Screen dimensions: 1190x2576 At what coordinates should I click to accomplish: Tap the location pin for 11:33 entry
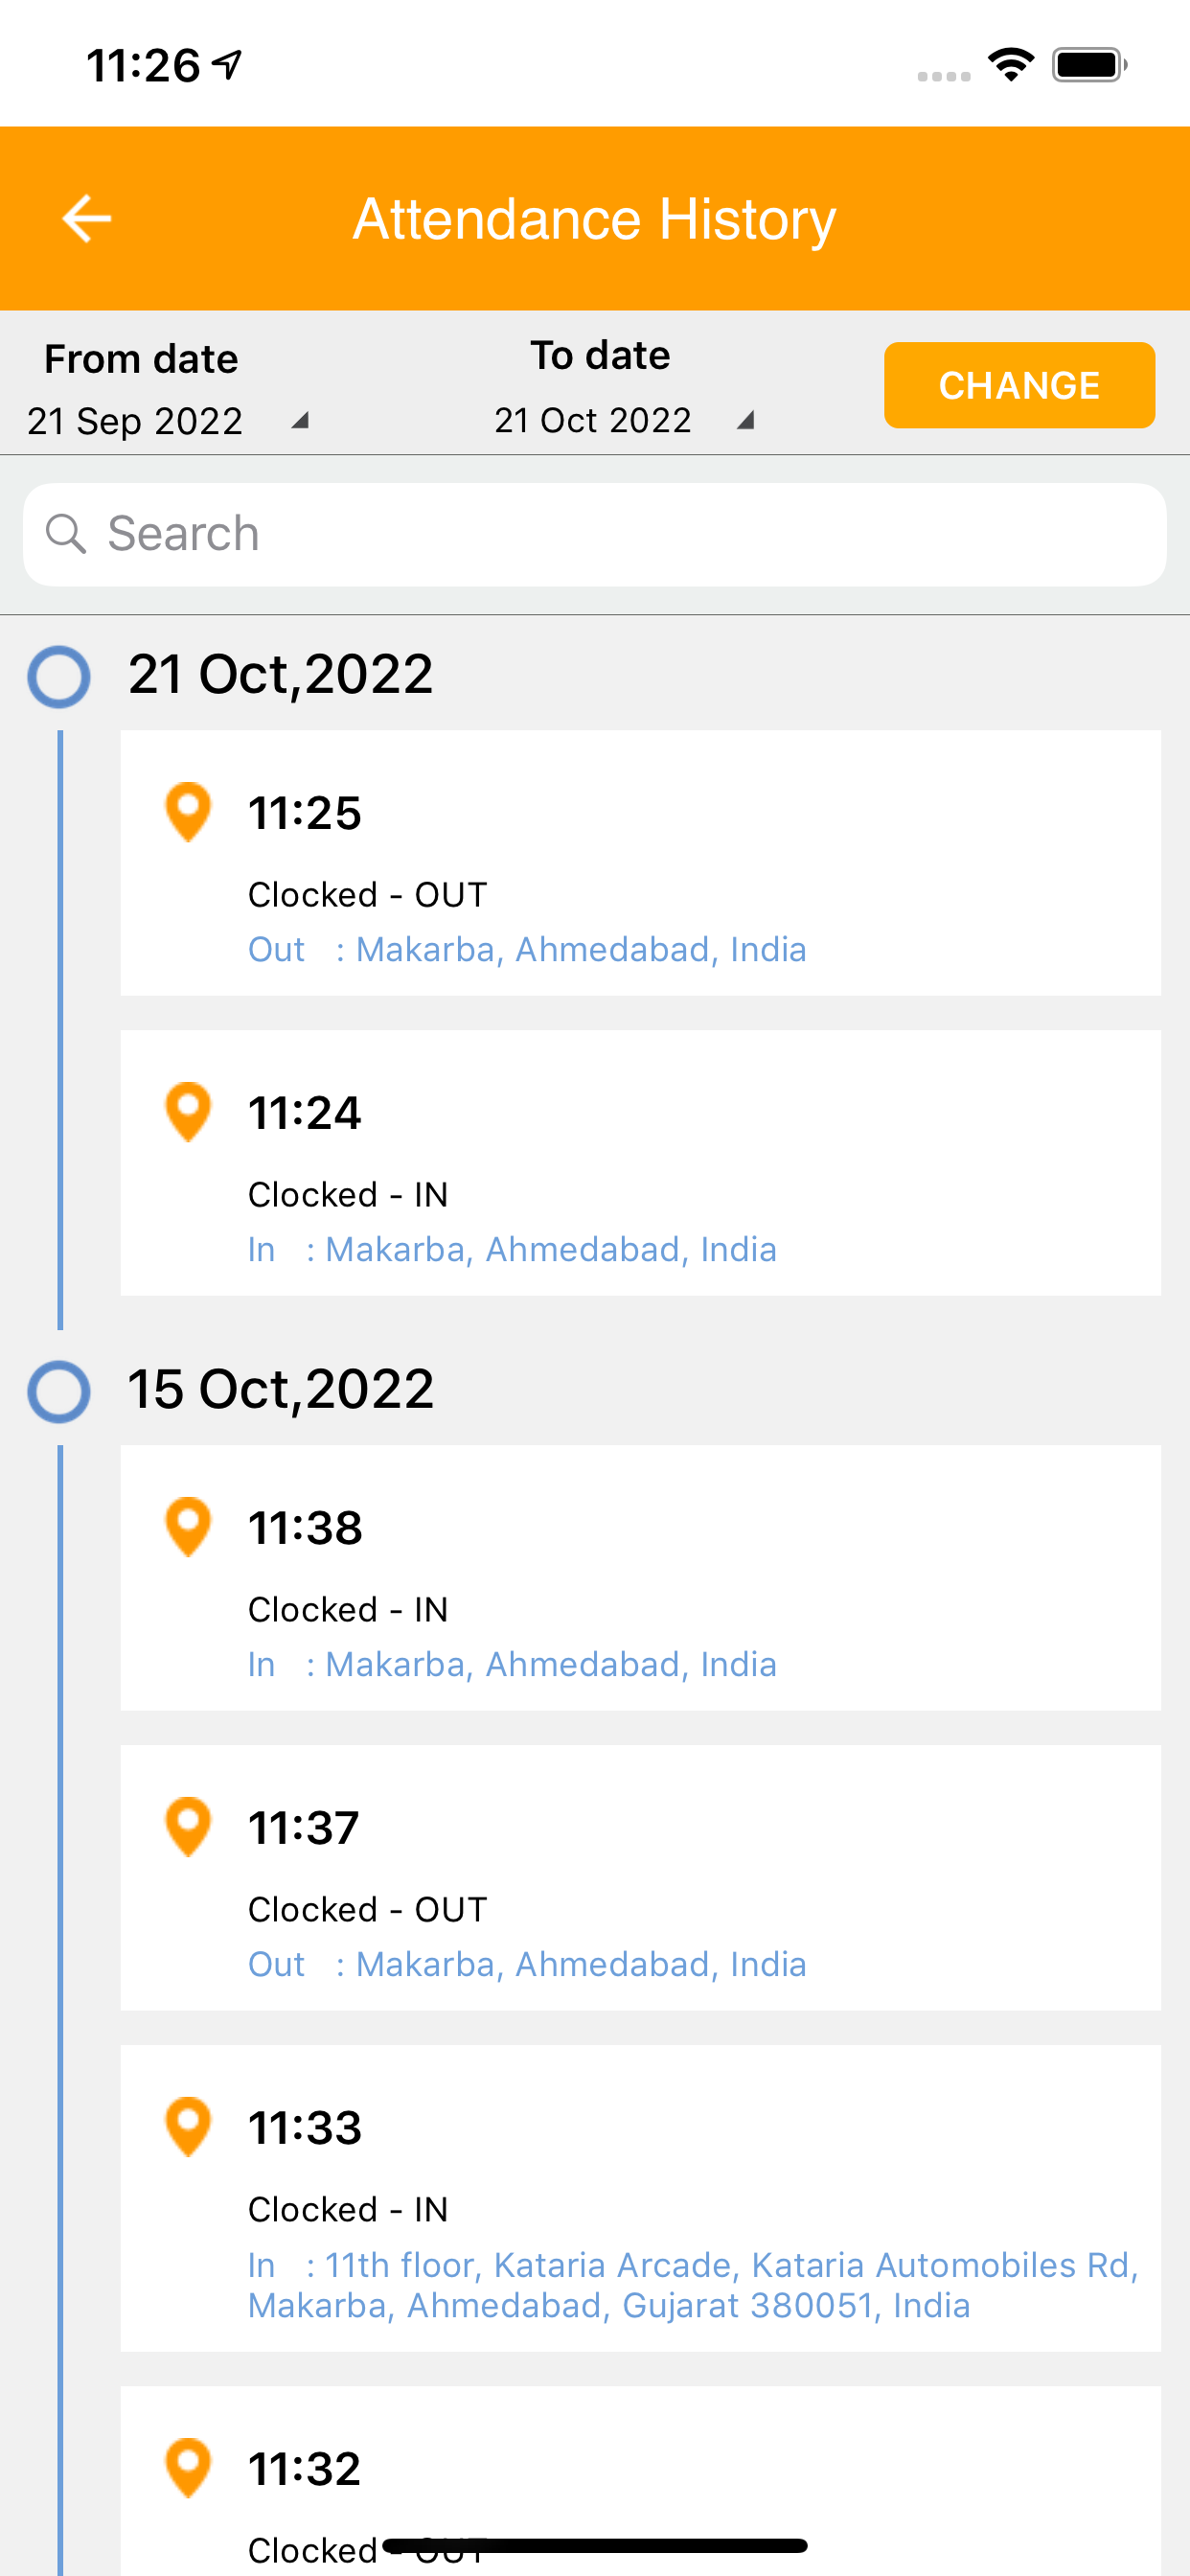187,2127
